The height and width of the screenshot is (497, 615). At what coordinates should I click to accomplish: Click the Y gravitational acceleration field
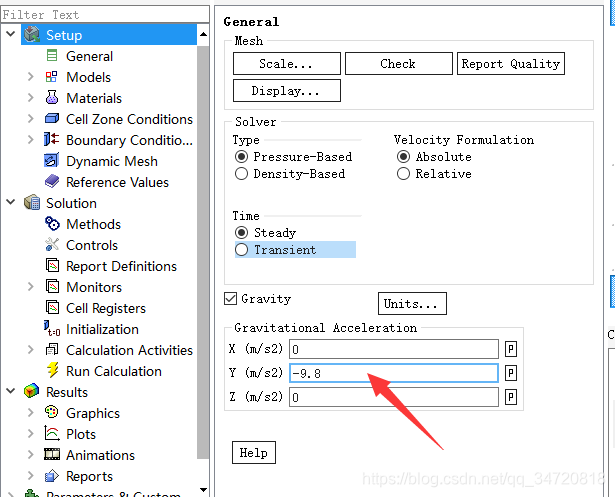393,373
